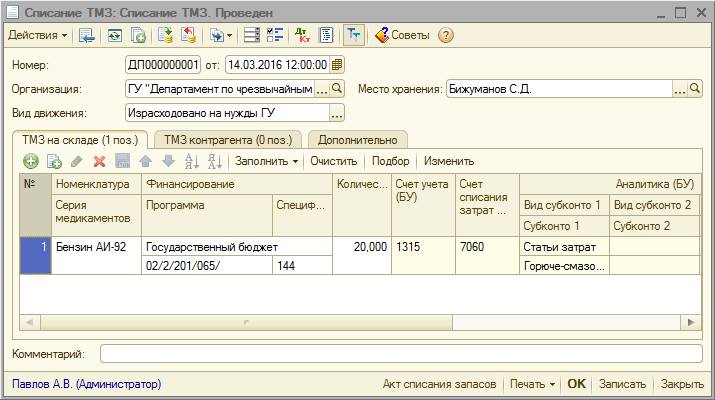This screenshot has height=400, width=715.
Task: Click the Записать button
Action: pyautogui.click(x=623, y=384)
